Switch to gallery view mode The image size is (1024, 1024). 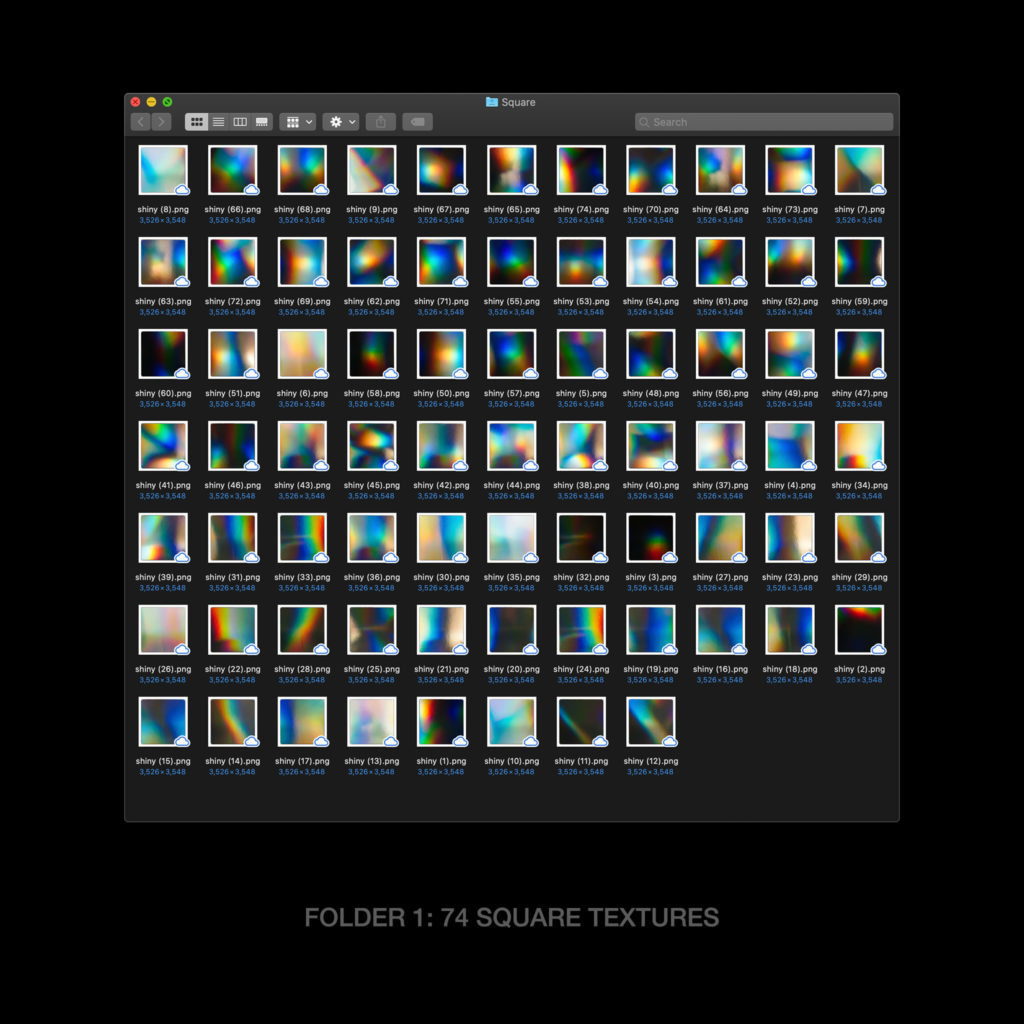(x=262, y=122)
